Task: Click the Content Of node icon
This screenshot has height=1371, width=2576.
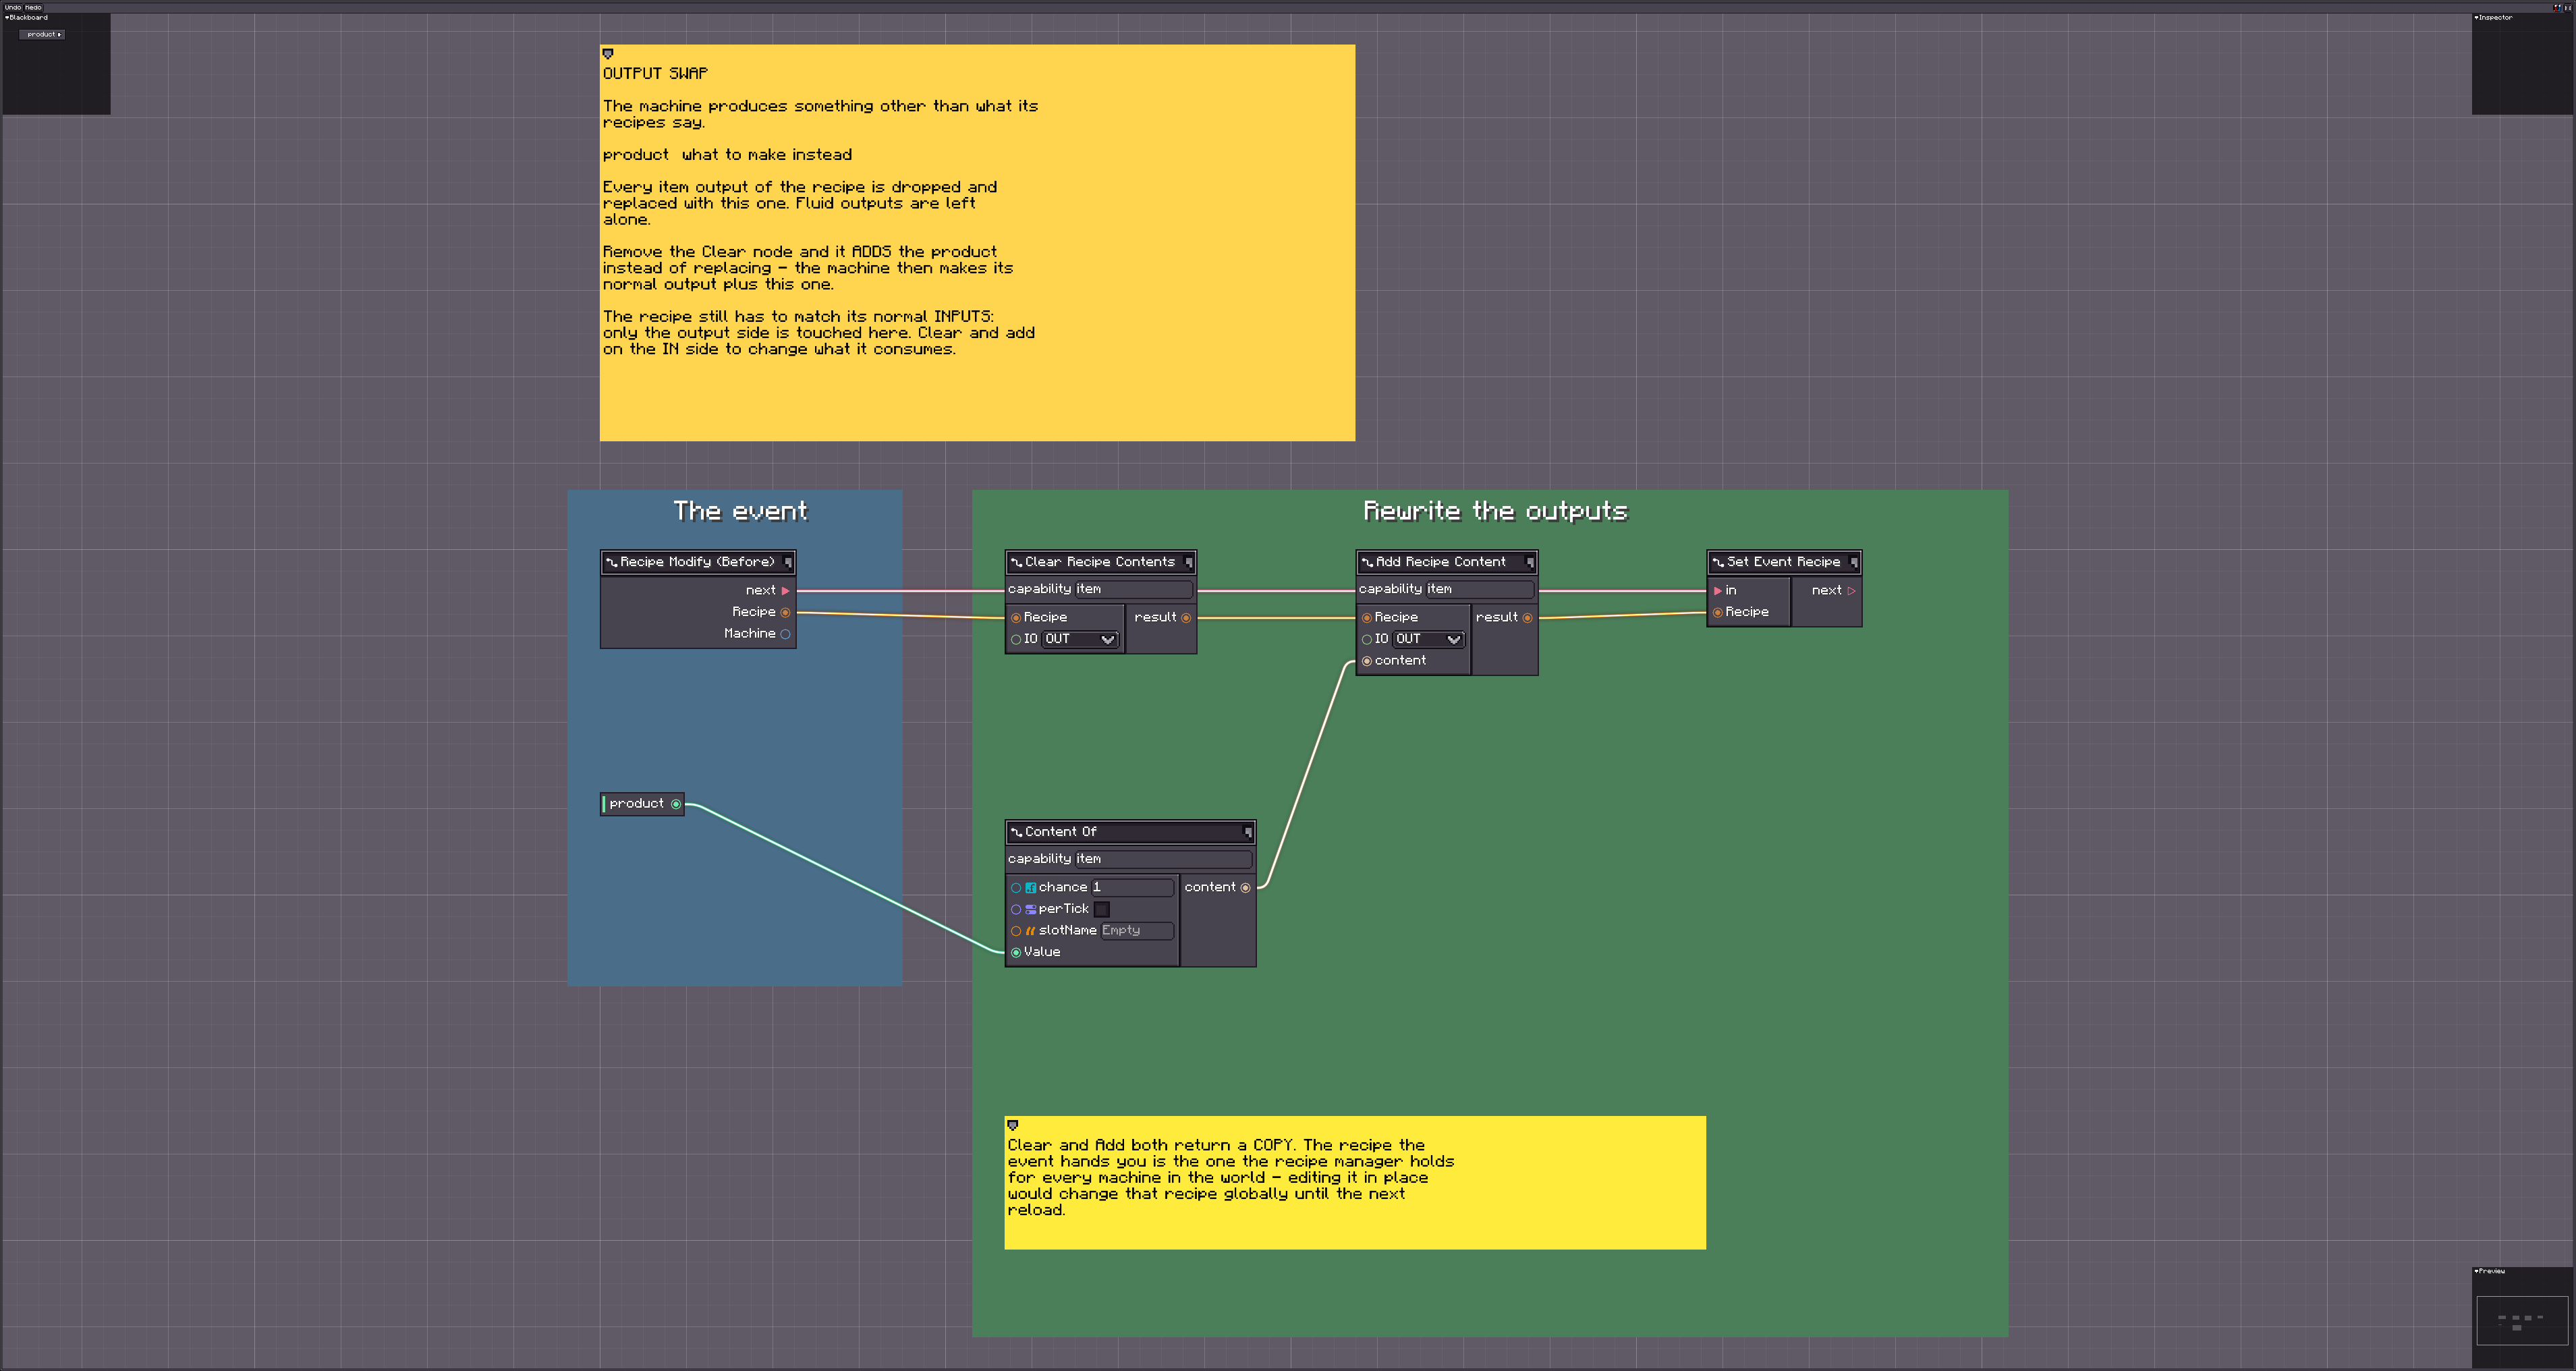Action: [x=1016, y=832]
